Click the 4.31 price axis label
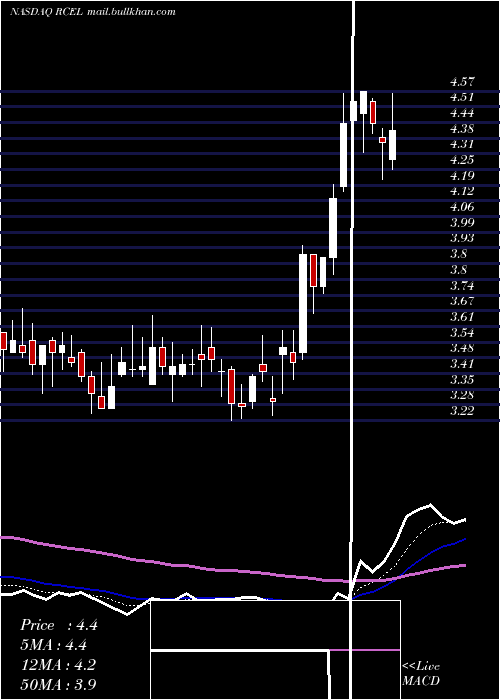 click(x=462, y=144)
